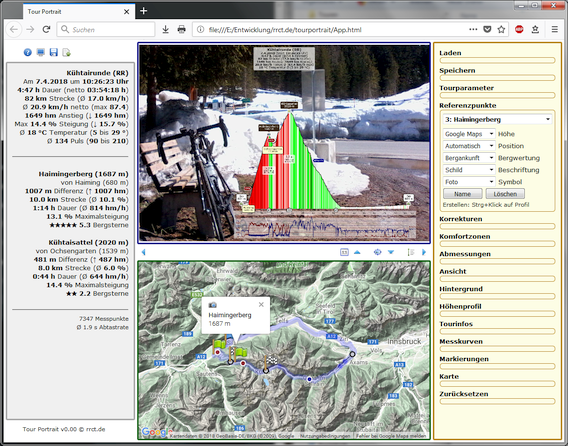
Task: Open the Google Maps Höhe dropdown
Action: (x=469, y=134)
